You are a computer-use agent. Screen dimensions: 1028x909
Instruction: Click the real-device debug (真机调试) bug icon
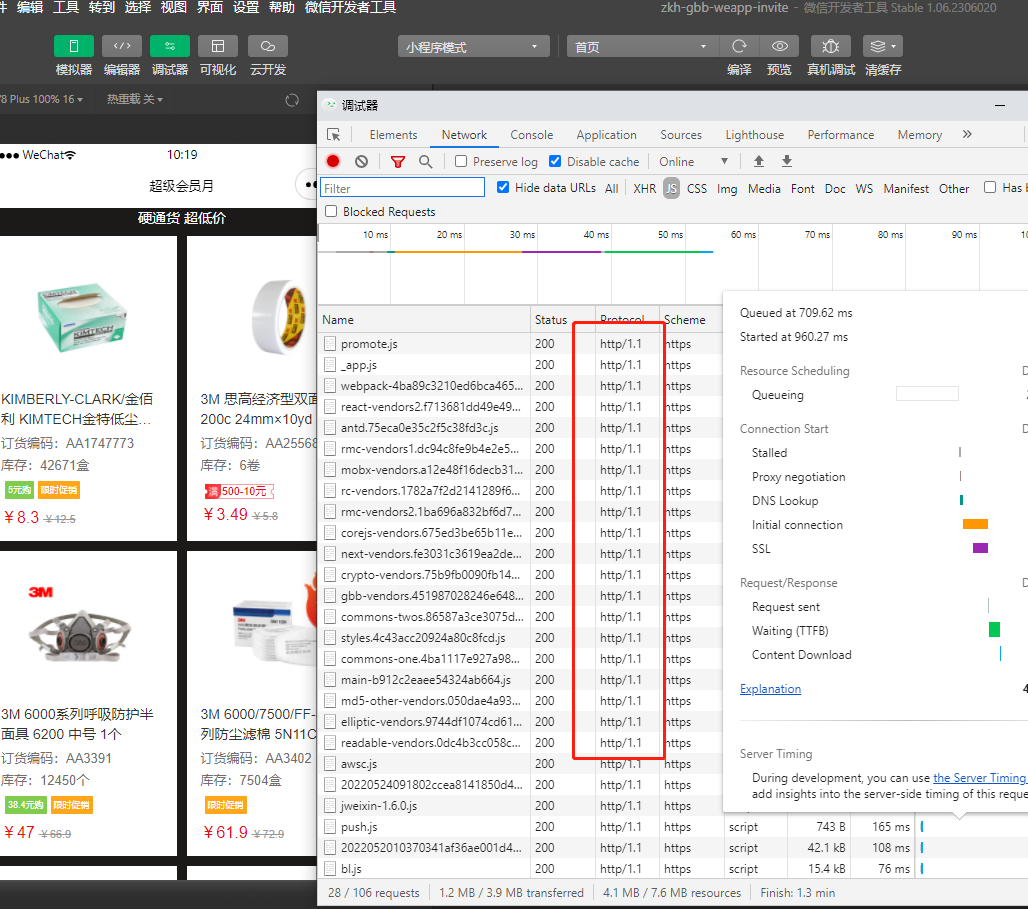(x=831, y=47)
